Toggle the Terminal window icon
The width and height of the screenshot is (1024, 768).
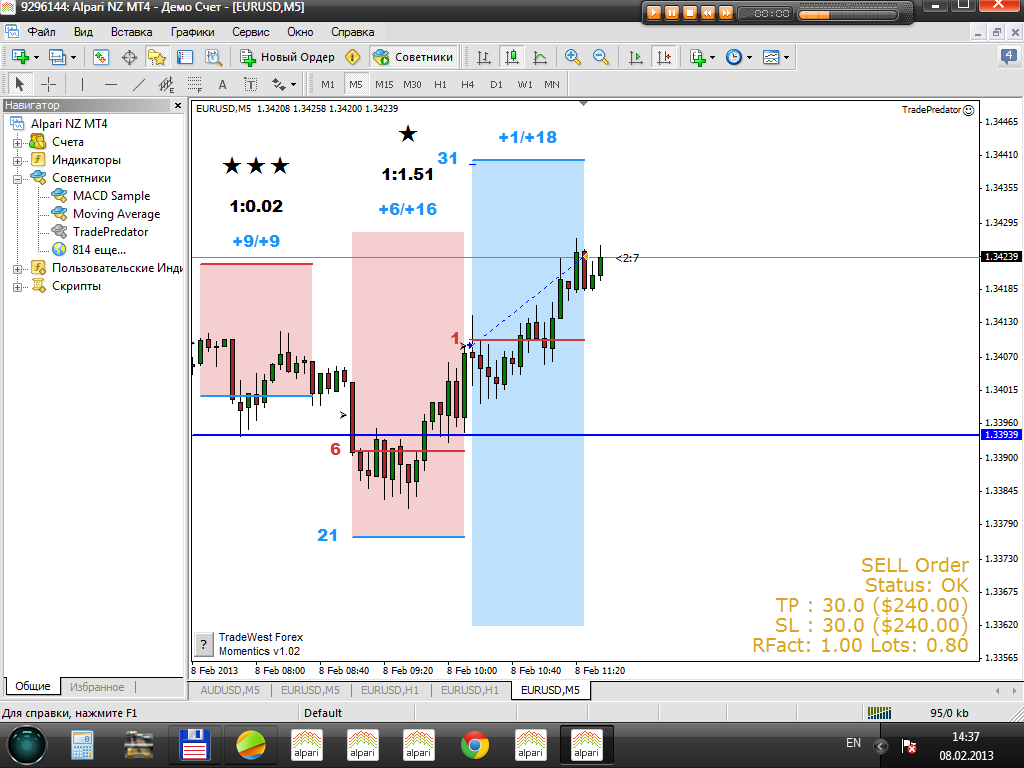pyautogui.click(x=185, y=57)
